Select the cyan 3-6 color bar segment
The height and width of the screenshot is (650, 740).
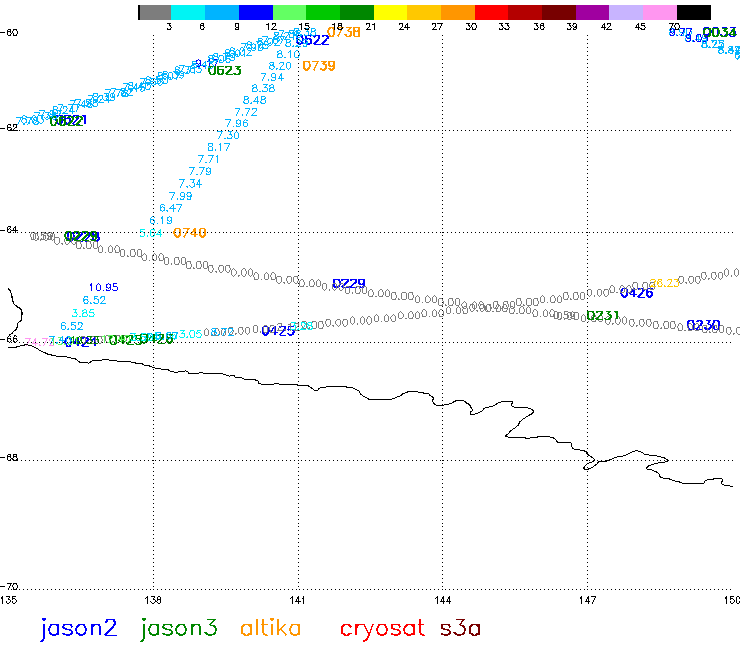[188, 12]
